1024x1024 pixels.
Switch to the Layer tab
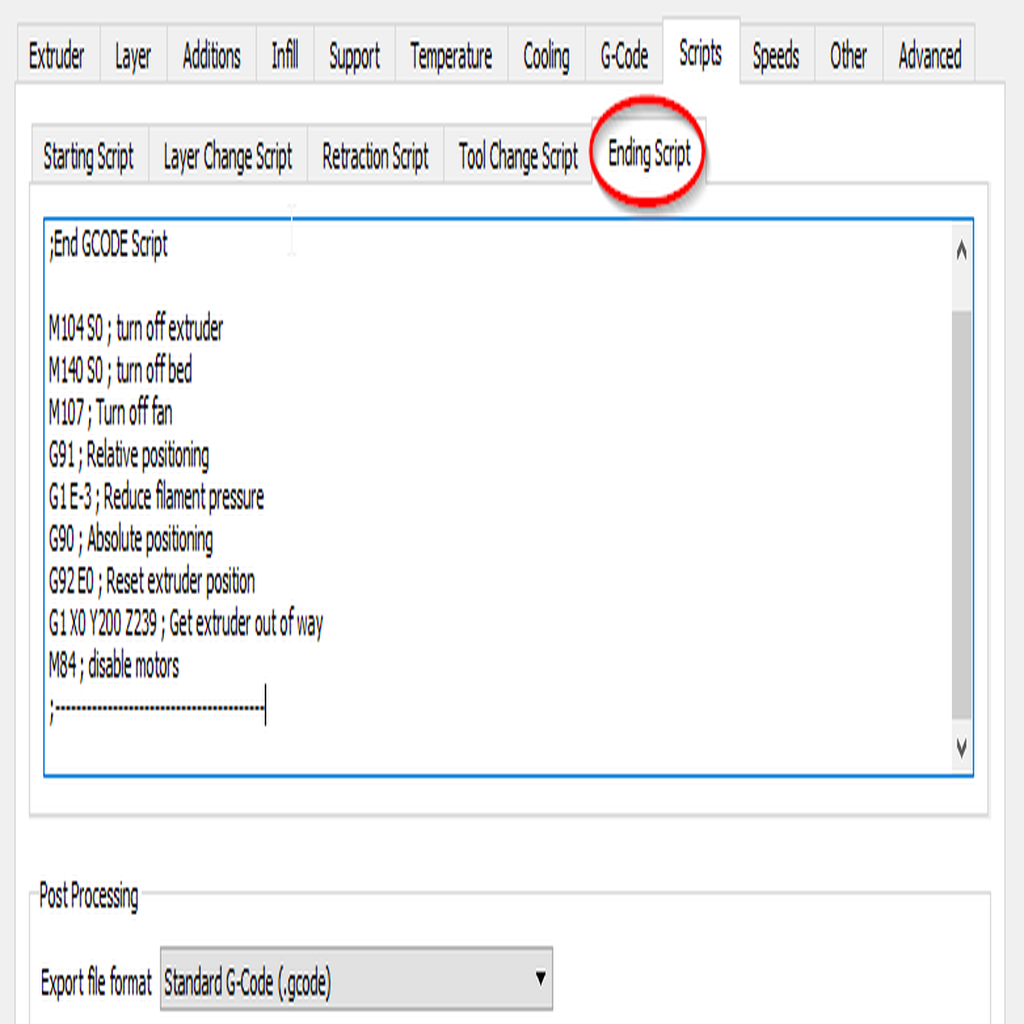(133, 55)
